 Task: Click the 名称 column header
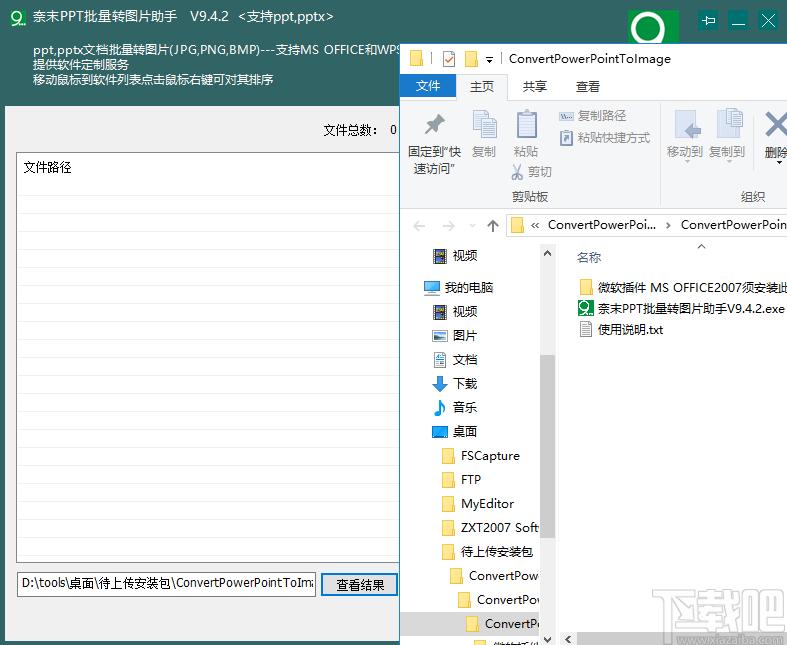tap(589, 257)
